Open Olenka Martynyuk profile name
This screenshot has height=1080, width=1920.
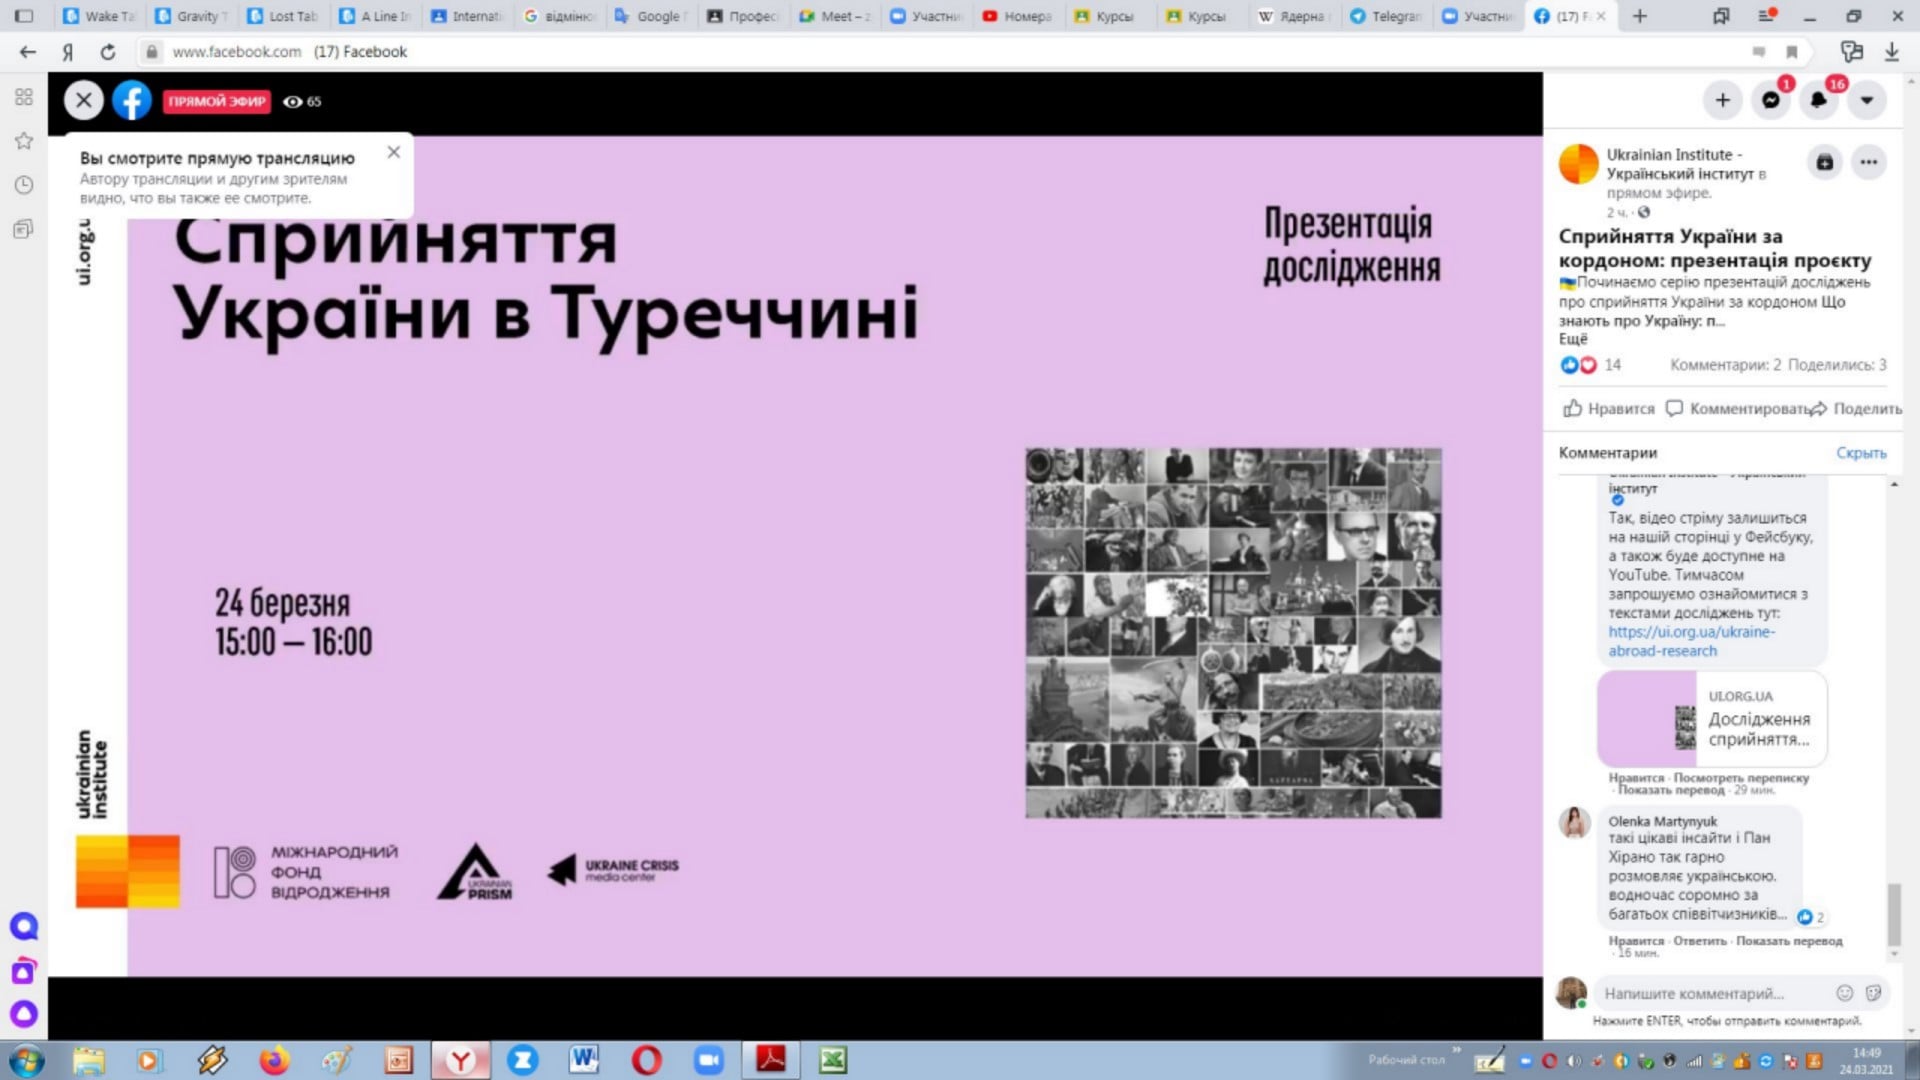(1662, 821)
